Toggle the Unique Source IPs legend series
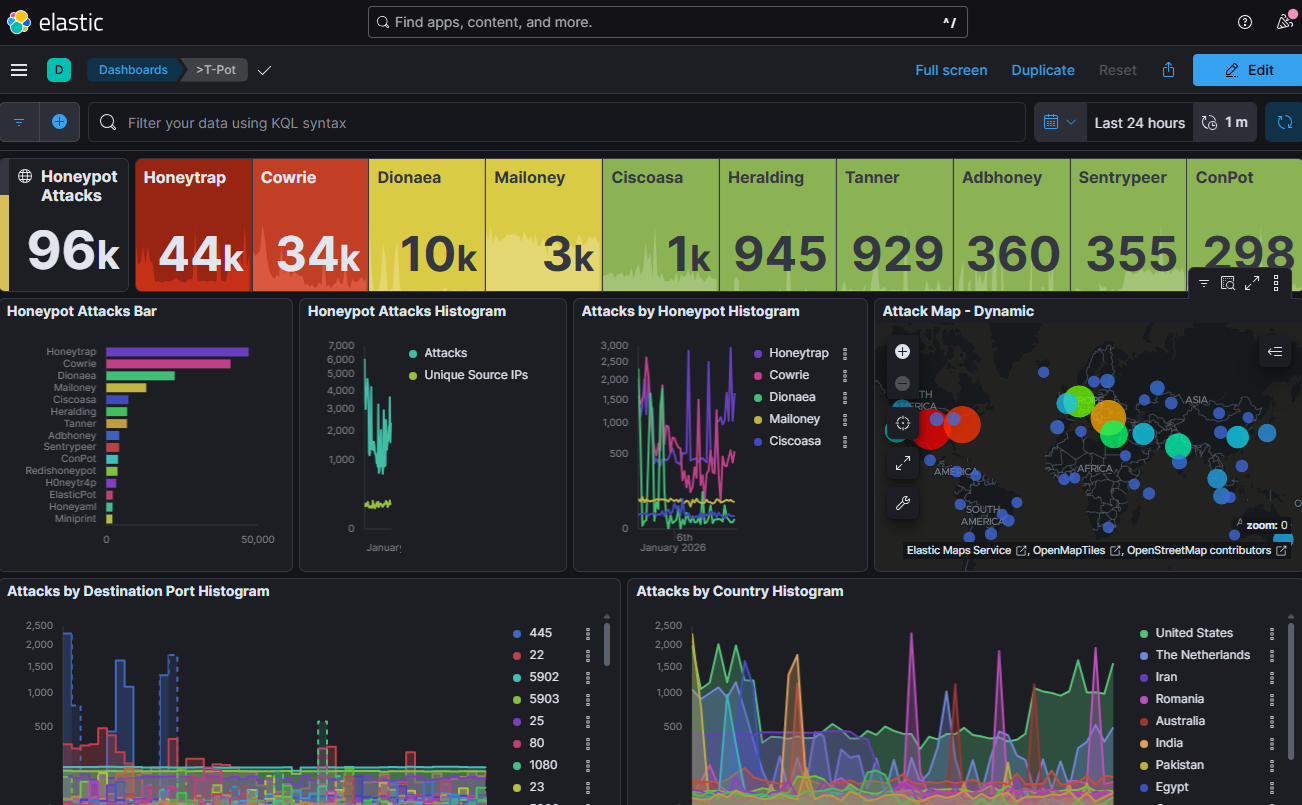The height and width of the screenshot is (805, 1302). click(475, 375)
